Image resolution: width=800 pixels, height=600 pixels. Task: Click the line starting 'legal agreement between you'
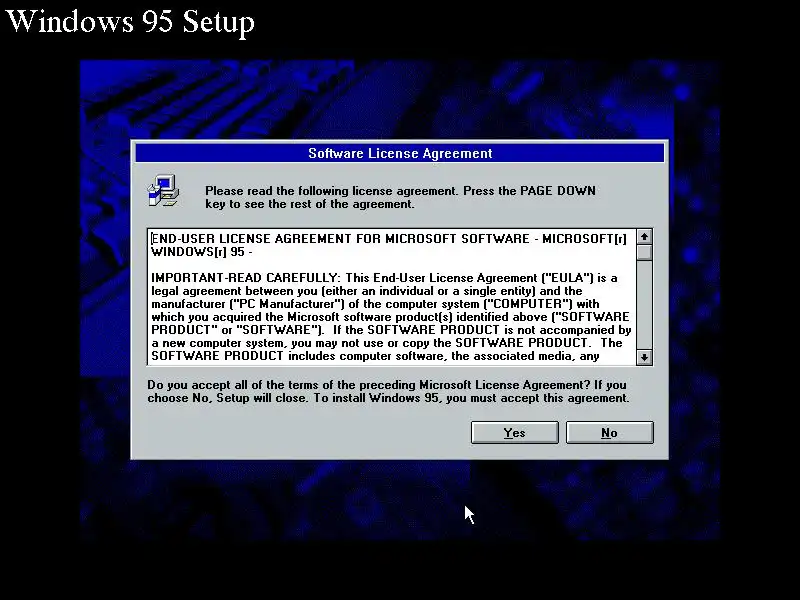click(x=367, y=291)
